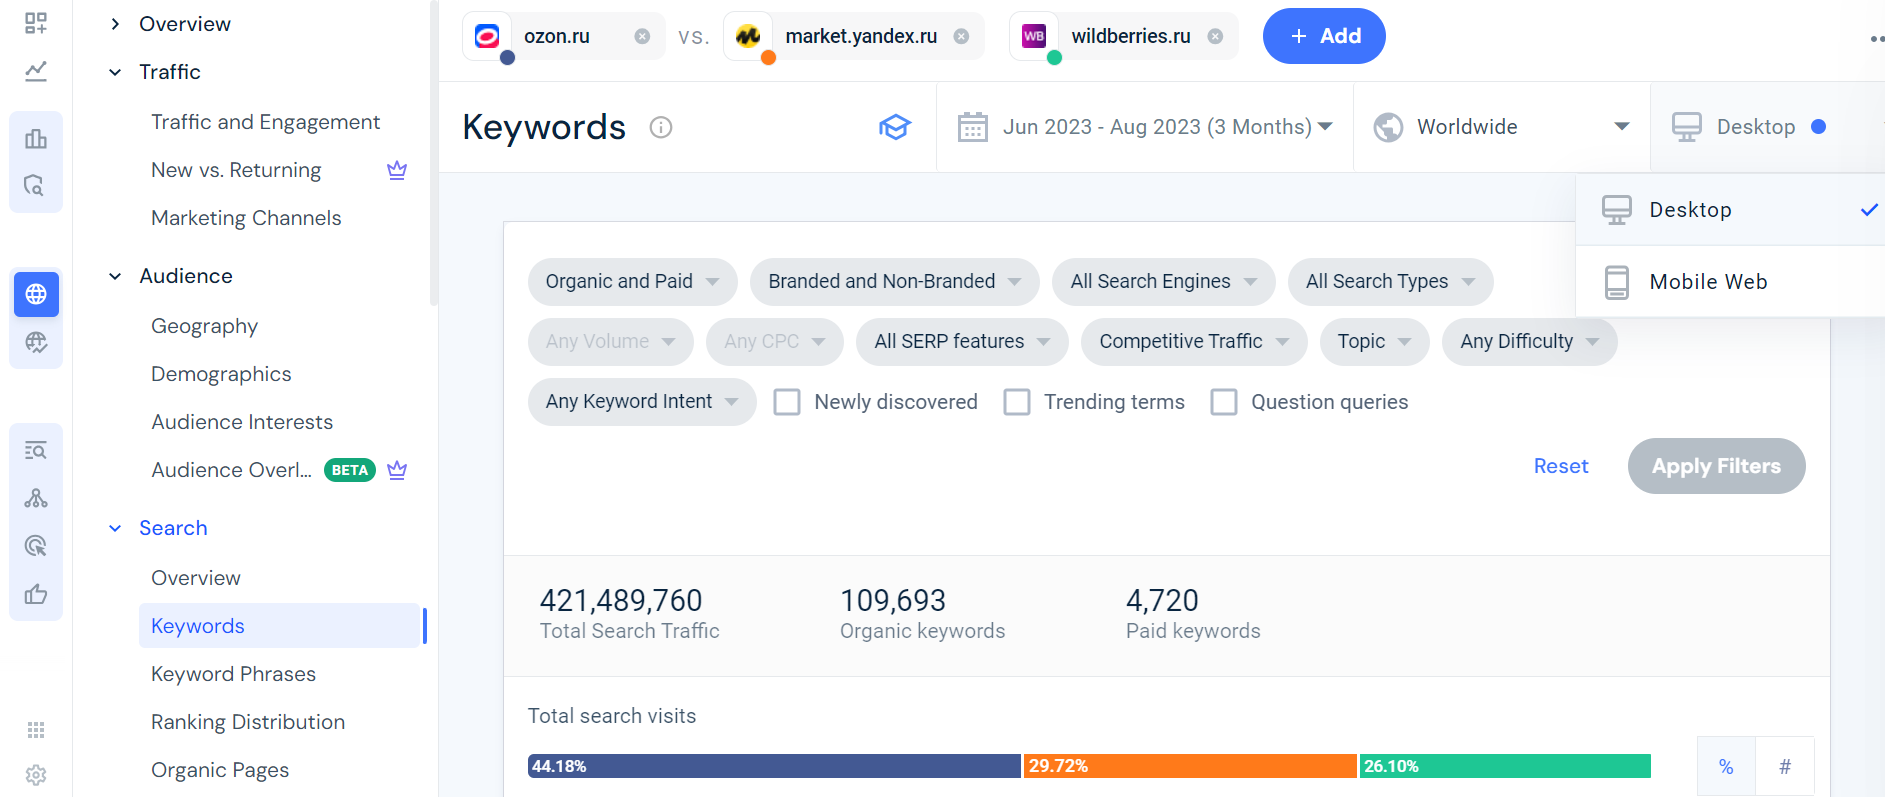Collapse the Search section

tap(115, 528)
